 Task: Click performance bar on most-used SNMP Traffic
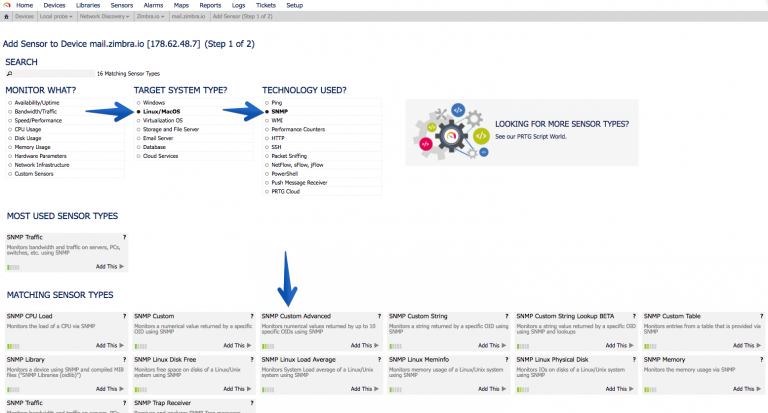pyautogui.click(x=13, y=267)
